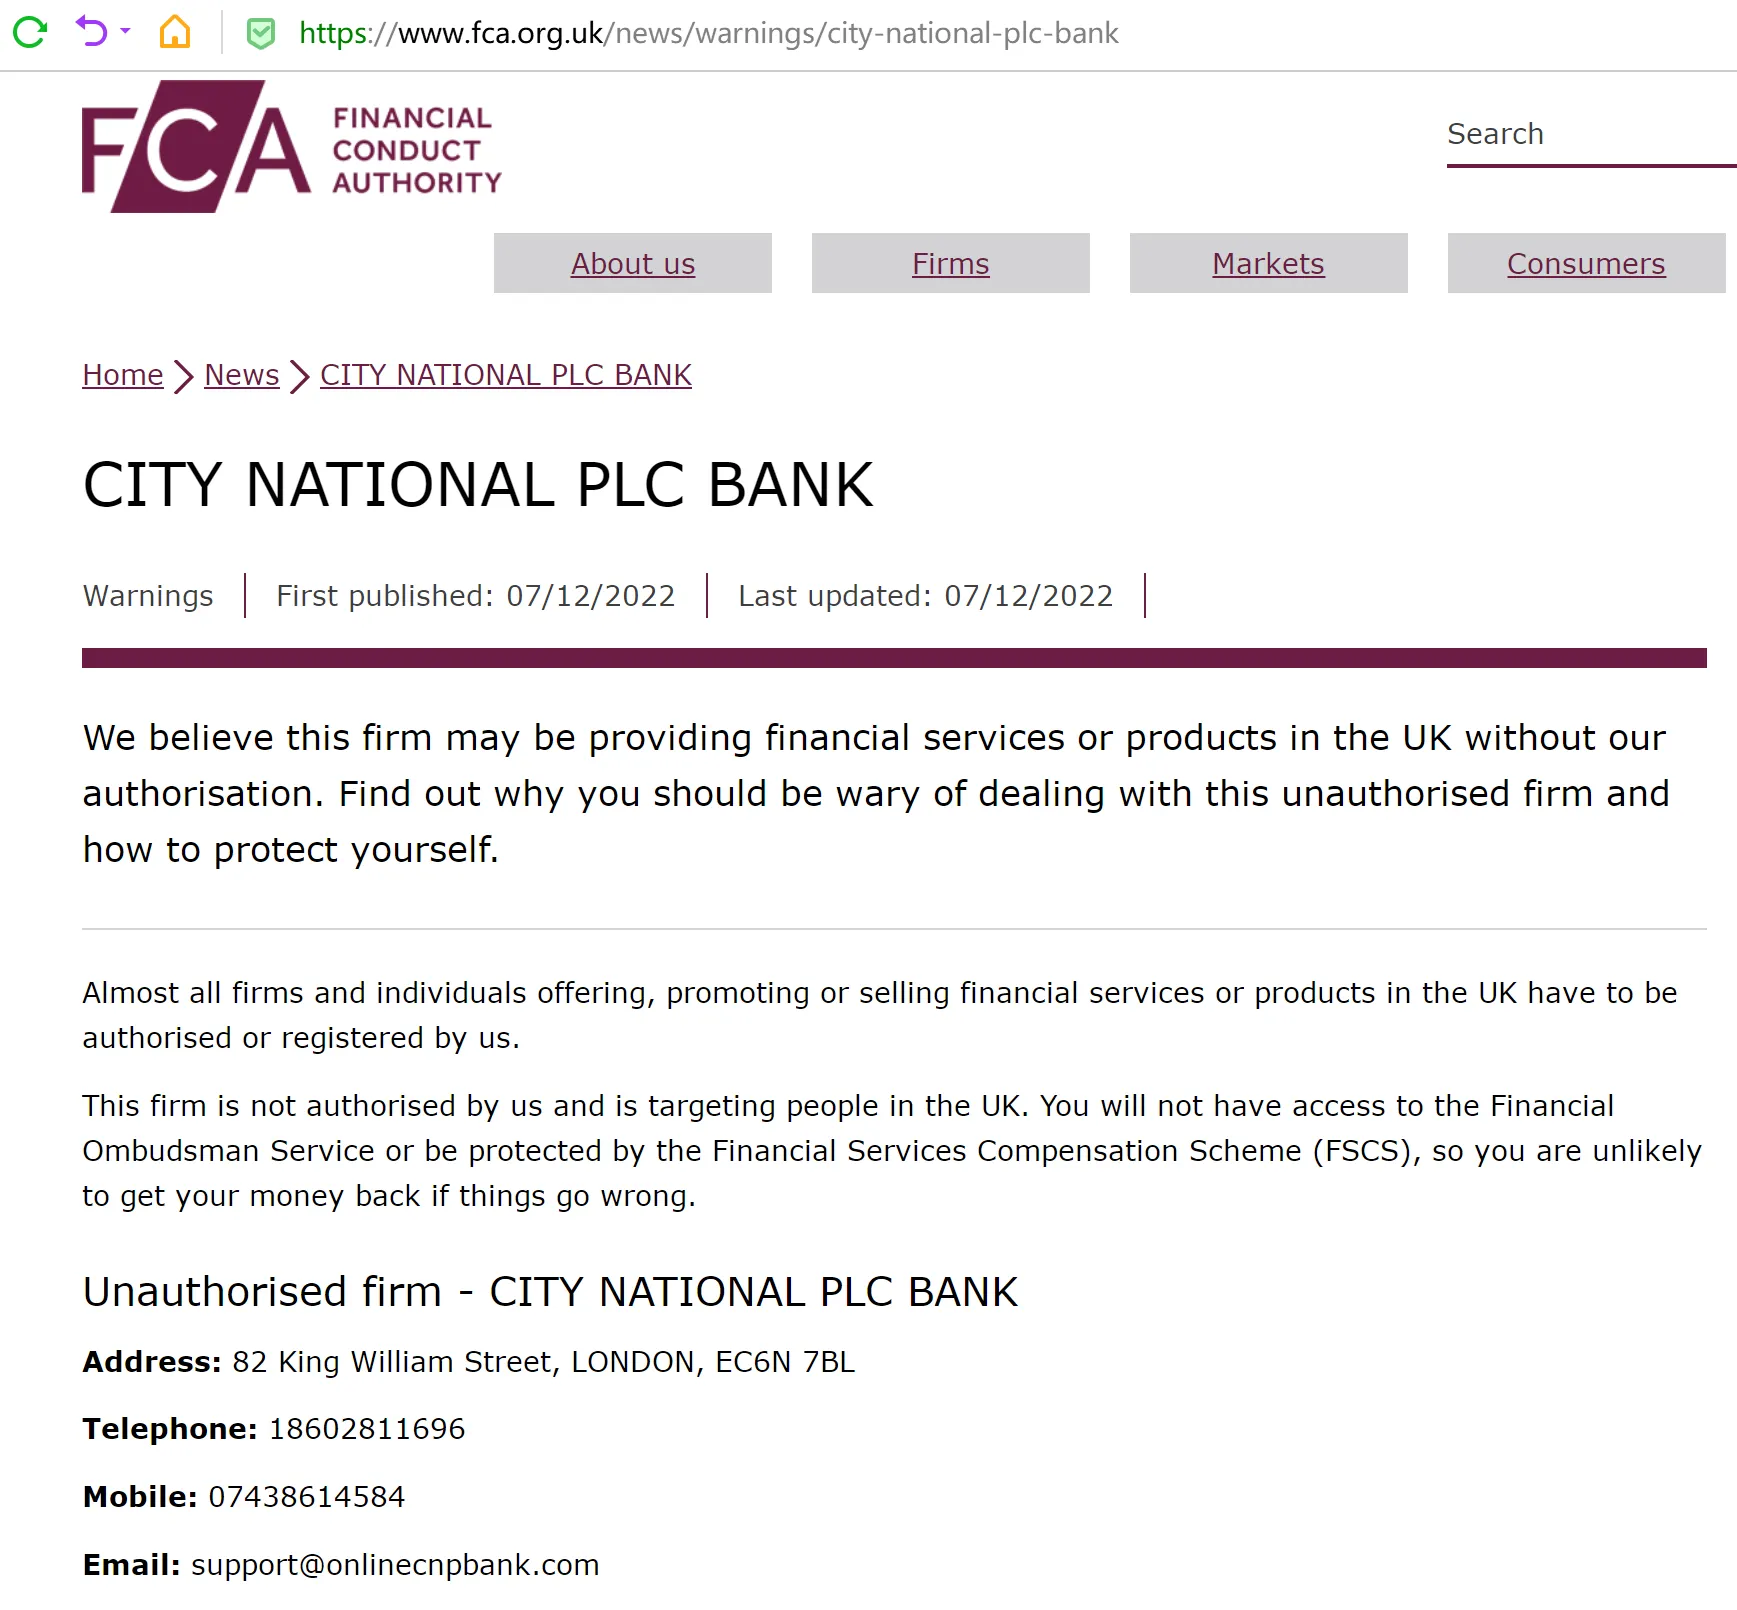Viewport: 1737px width, 1610px height.
Task: Click the Warnings category label
Action: [148, 596]
